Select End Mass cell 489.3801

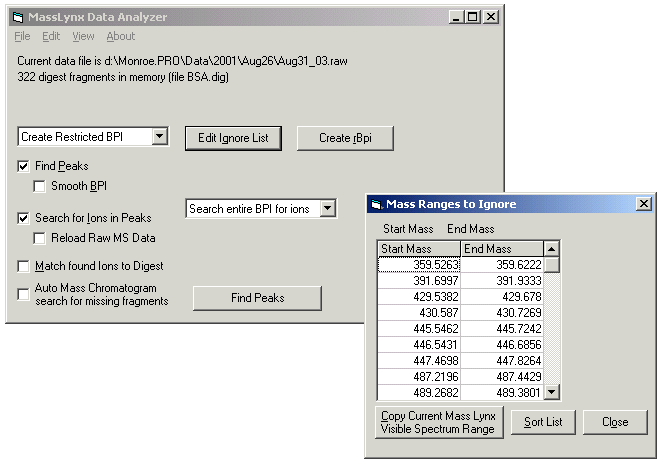[502, 392]
